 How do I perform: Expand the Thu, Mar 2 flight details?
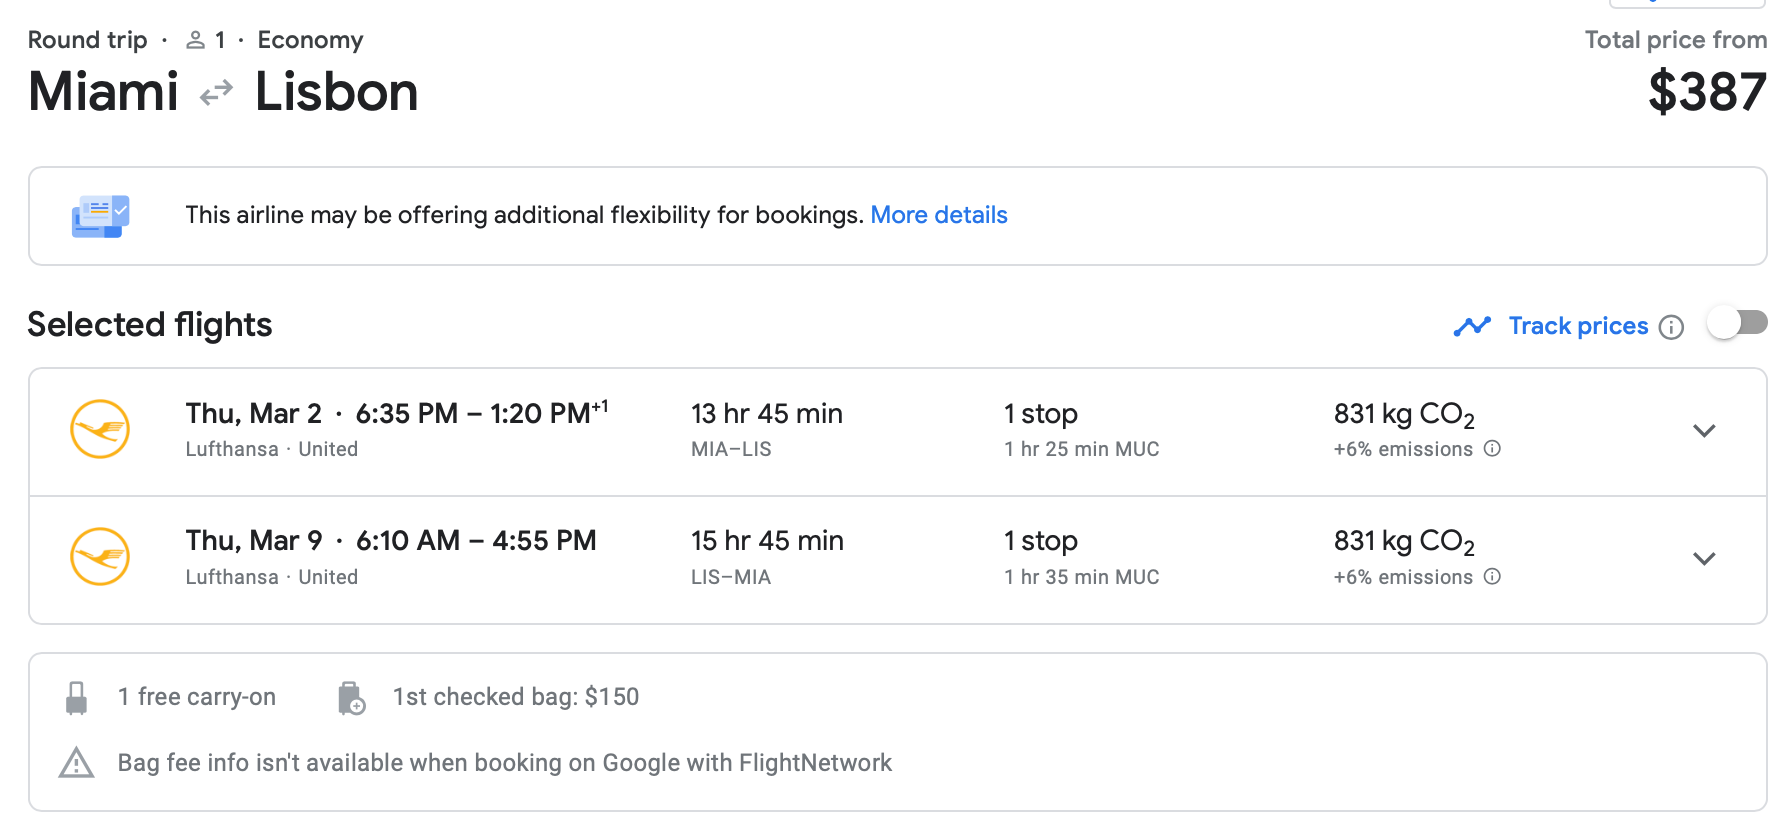pyautogui.click(x=1704, y=431)
